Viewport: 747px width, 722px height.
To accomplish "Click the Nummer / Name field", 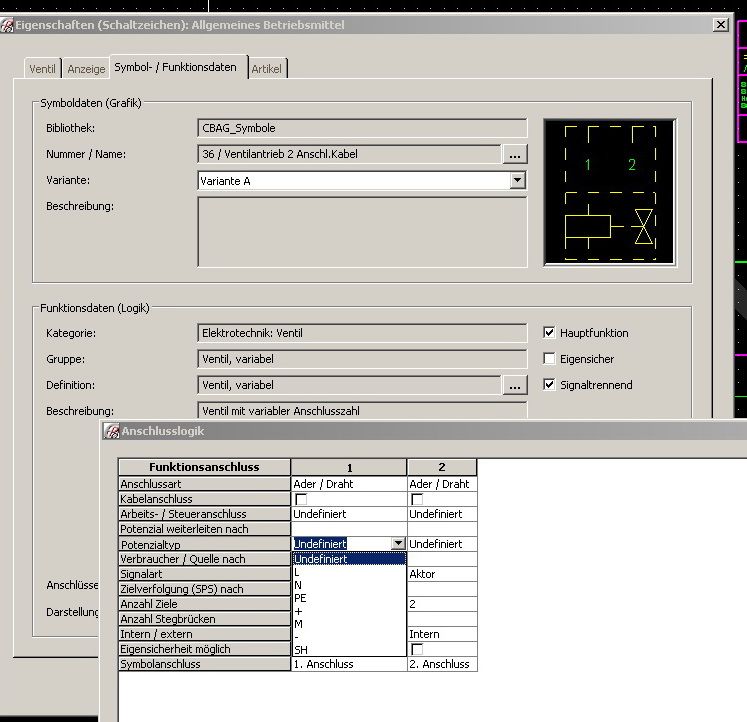I will [349, 154].
